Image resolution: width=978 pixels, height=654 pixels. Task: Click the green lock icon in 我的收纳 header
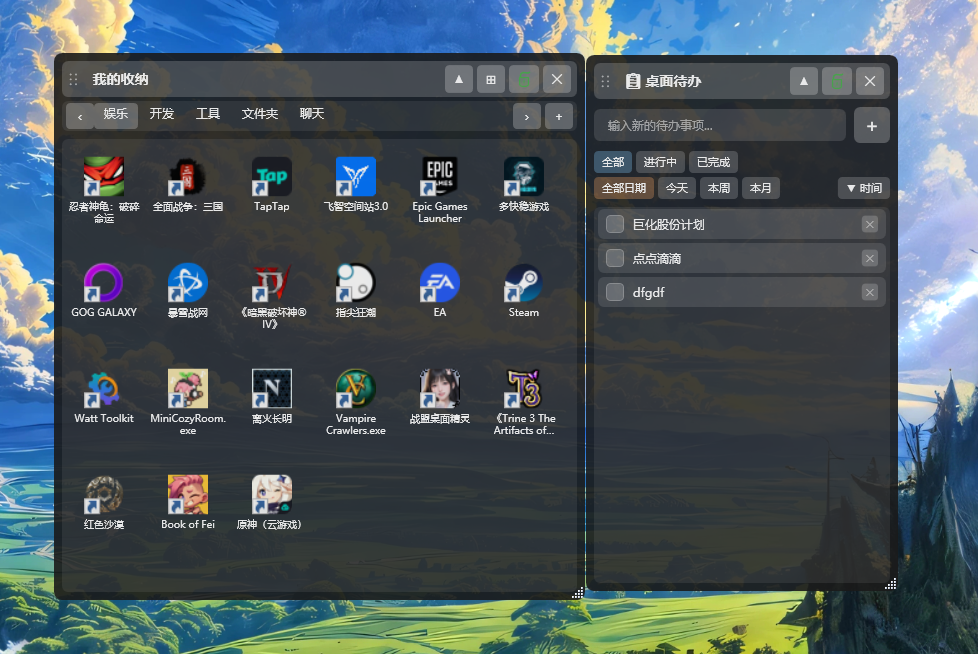click(524, 79)
